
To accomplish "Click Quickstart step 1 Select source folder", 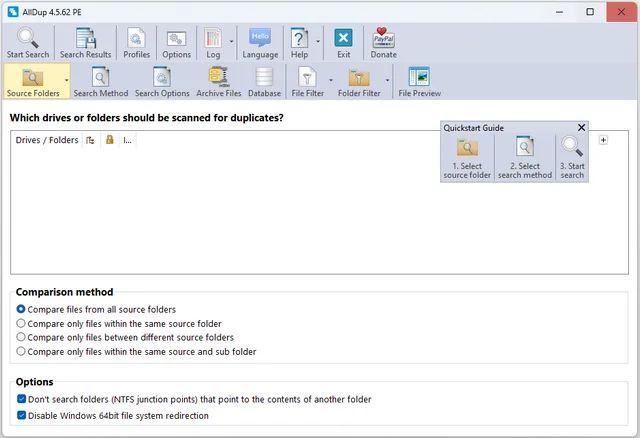I will coord(467,158).
